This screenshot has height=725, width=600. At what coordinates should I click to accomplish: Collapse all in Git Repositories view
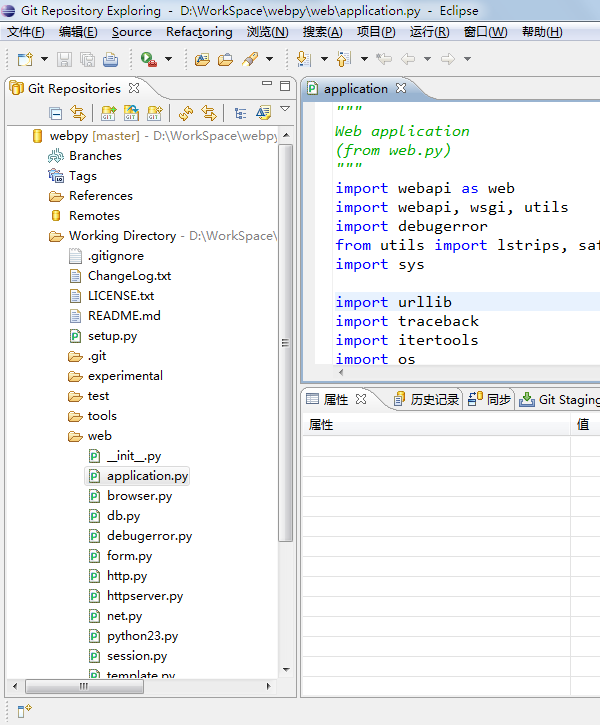[55, 113]
